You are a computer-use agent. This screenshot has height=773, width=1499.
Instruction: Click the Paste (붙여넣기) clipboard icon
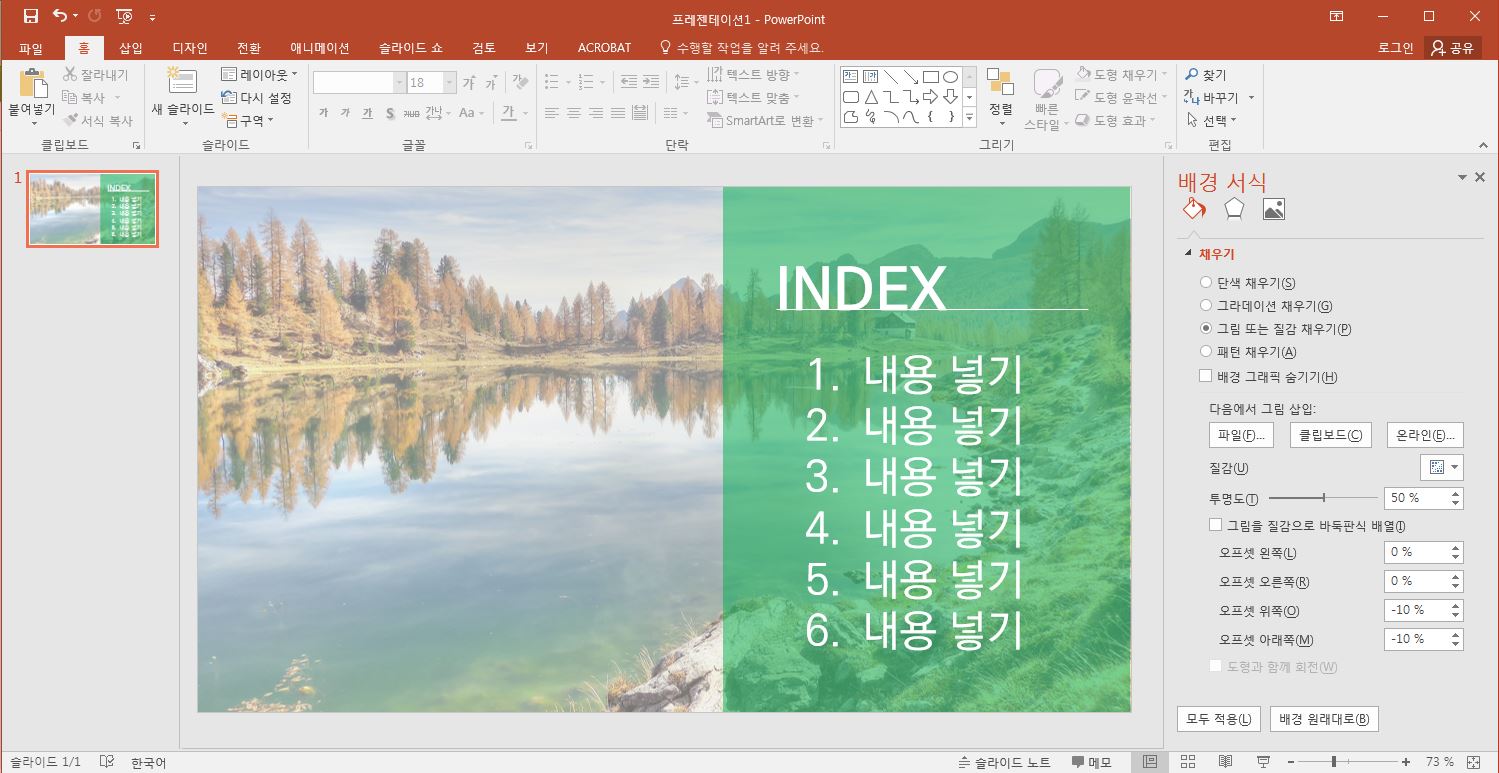[x=34, y=86]
